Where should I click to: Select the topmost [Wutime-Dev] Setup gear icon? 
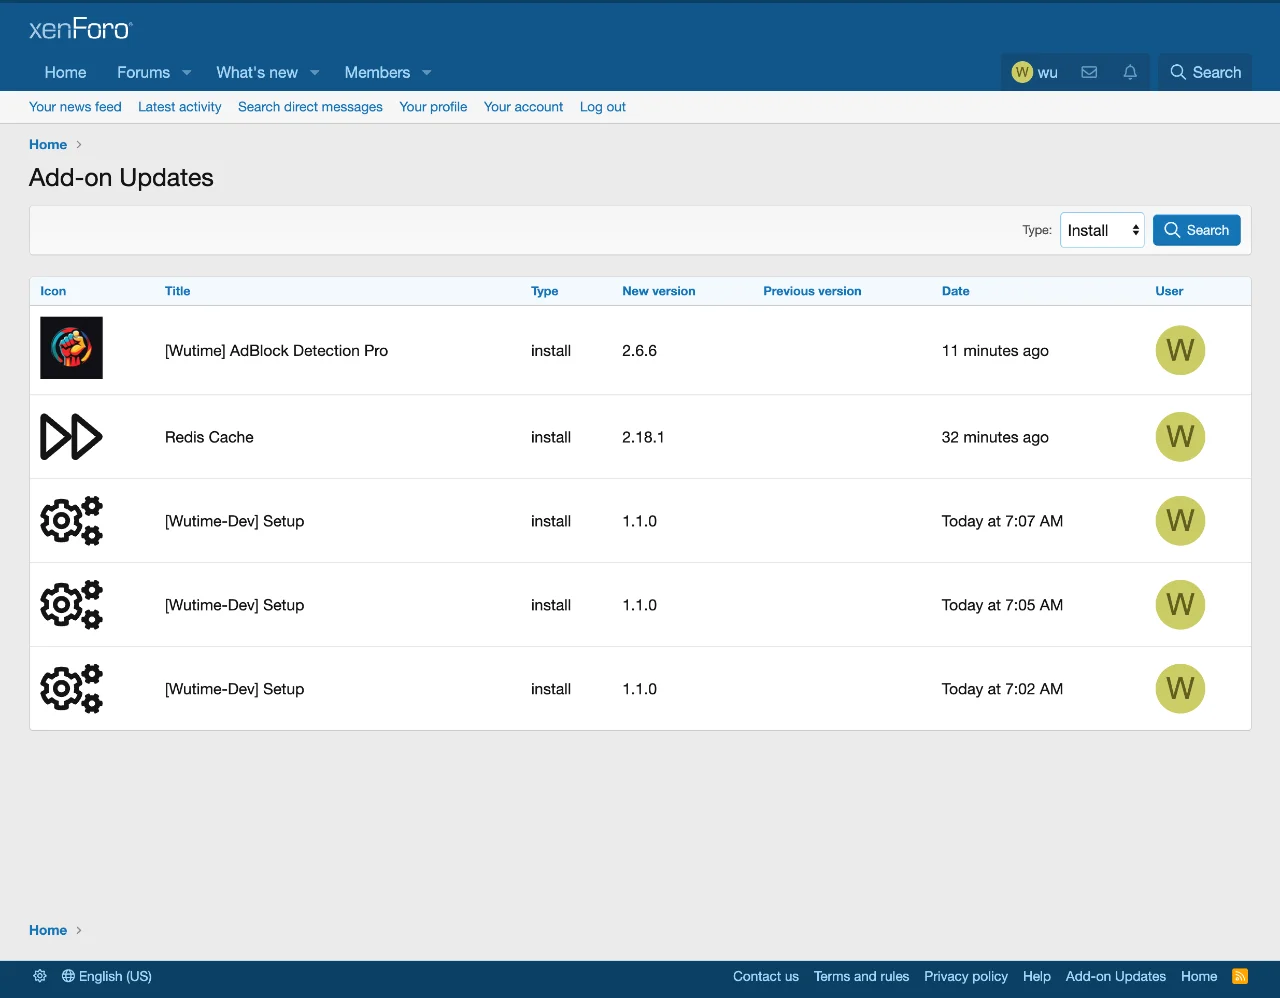71,521
